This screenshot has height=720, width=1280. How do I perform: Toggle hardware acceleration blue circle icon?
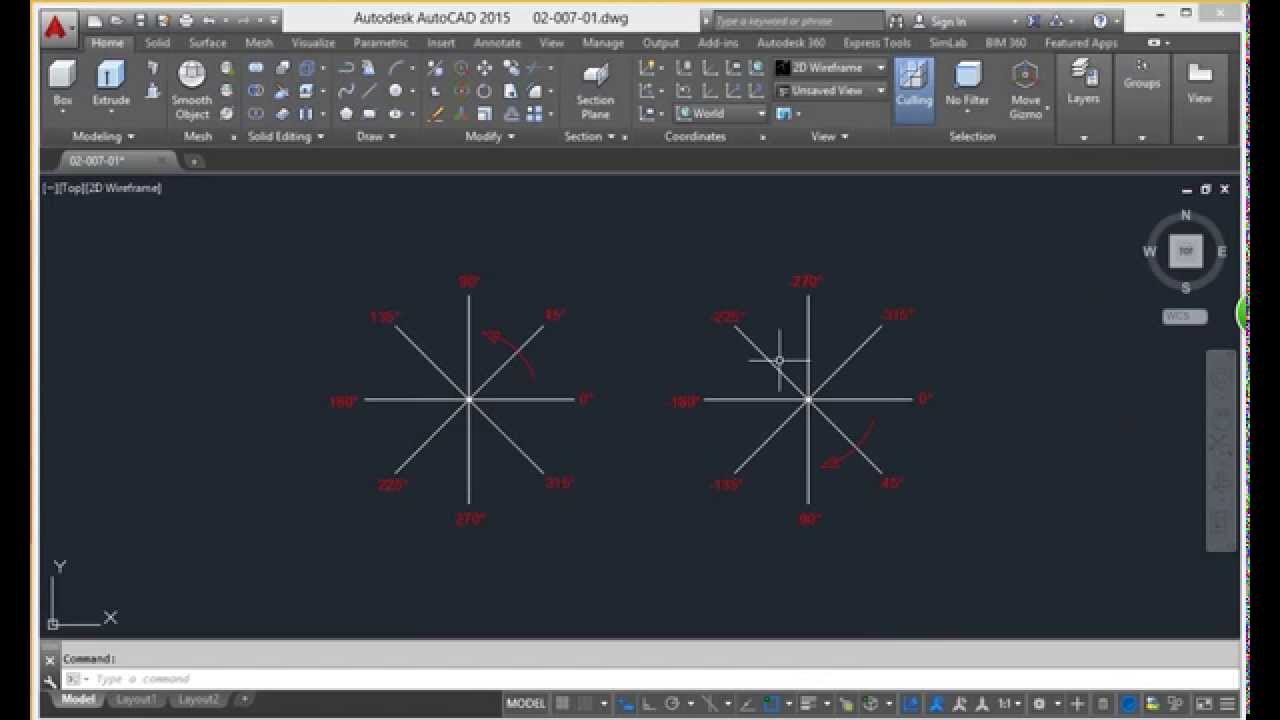tap(1128, 703)
